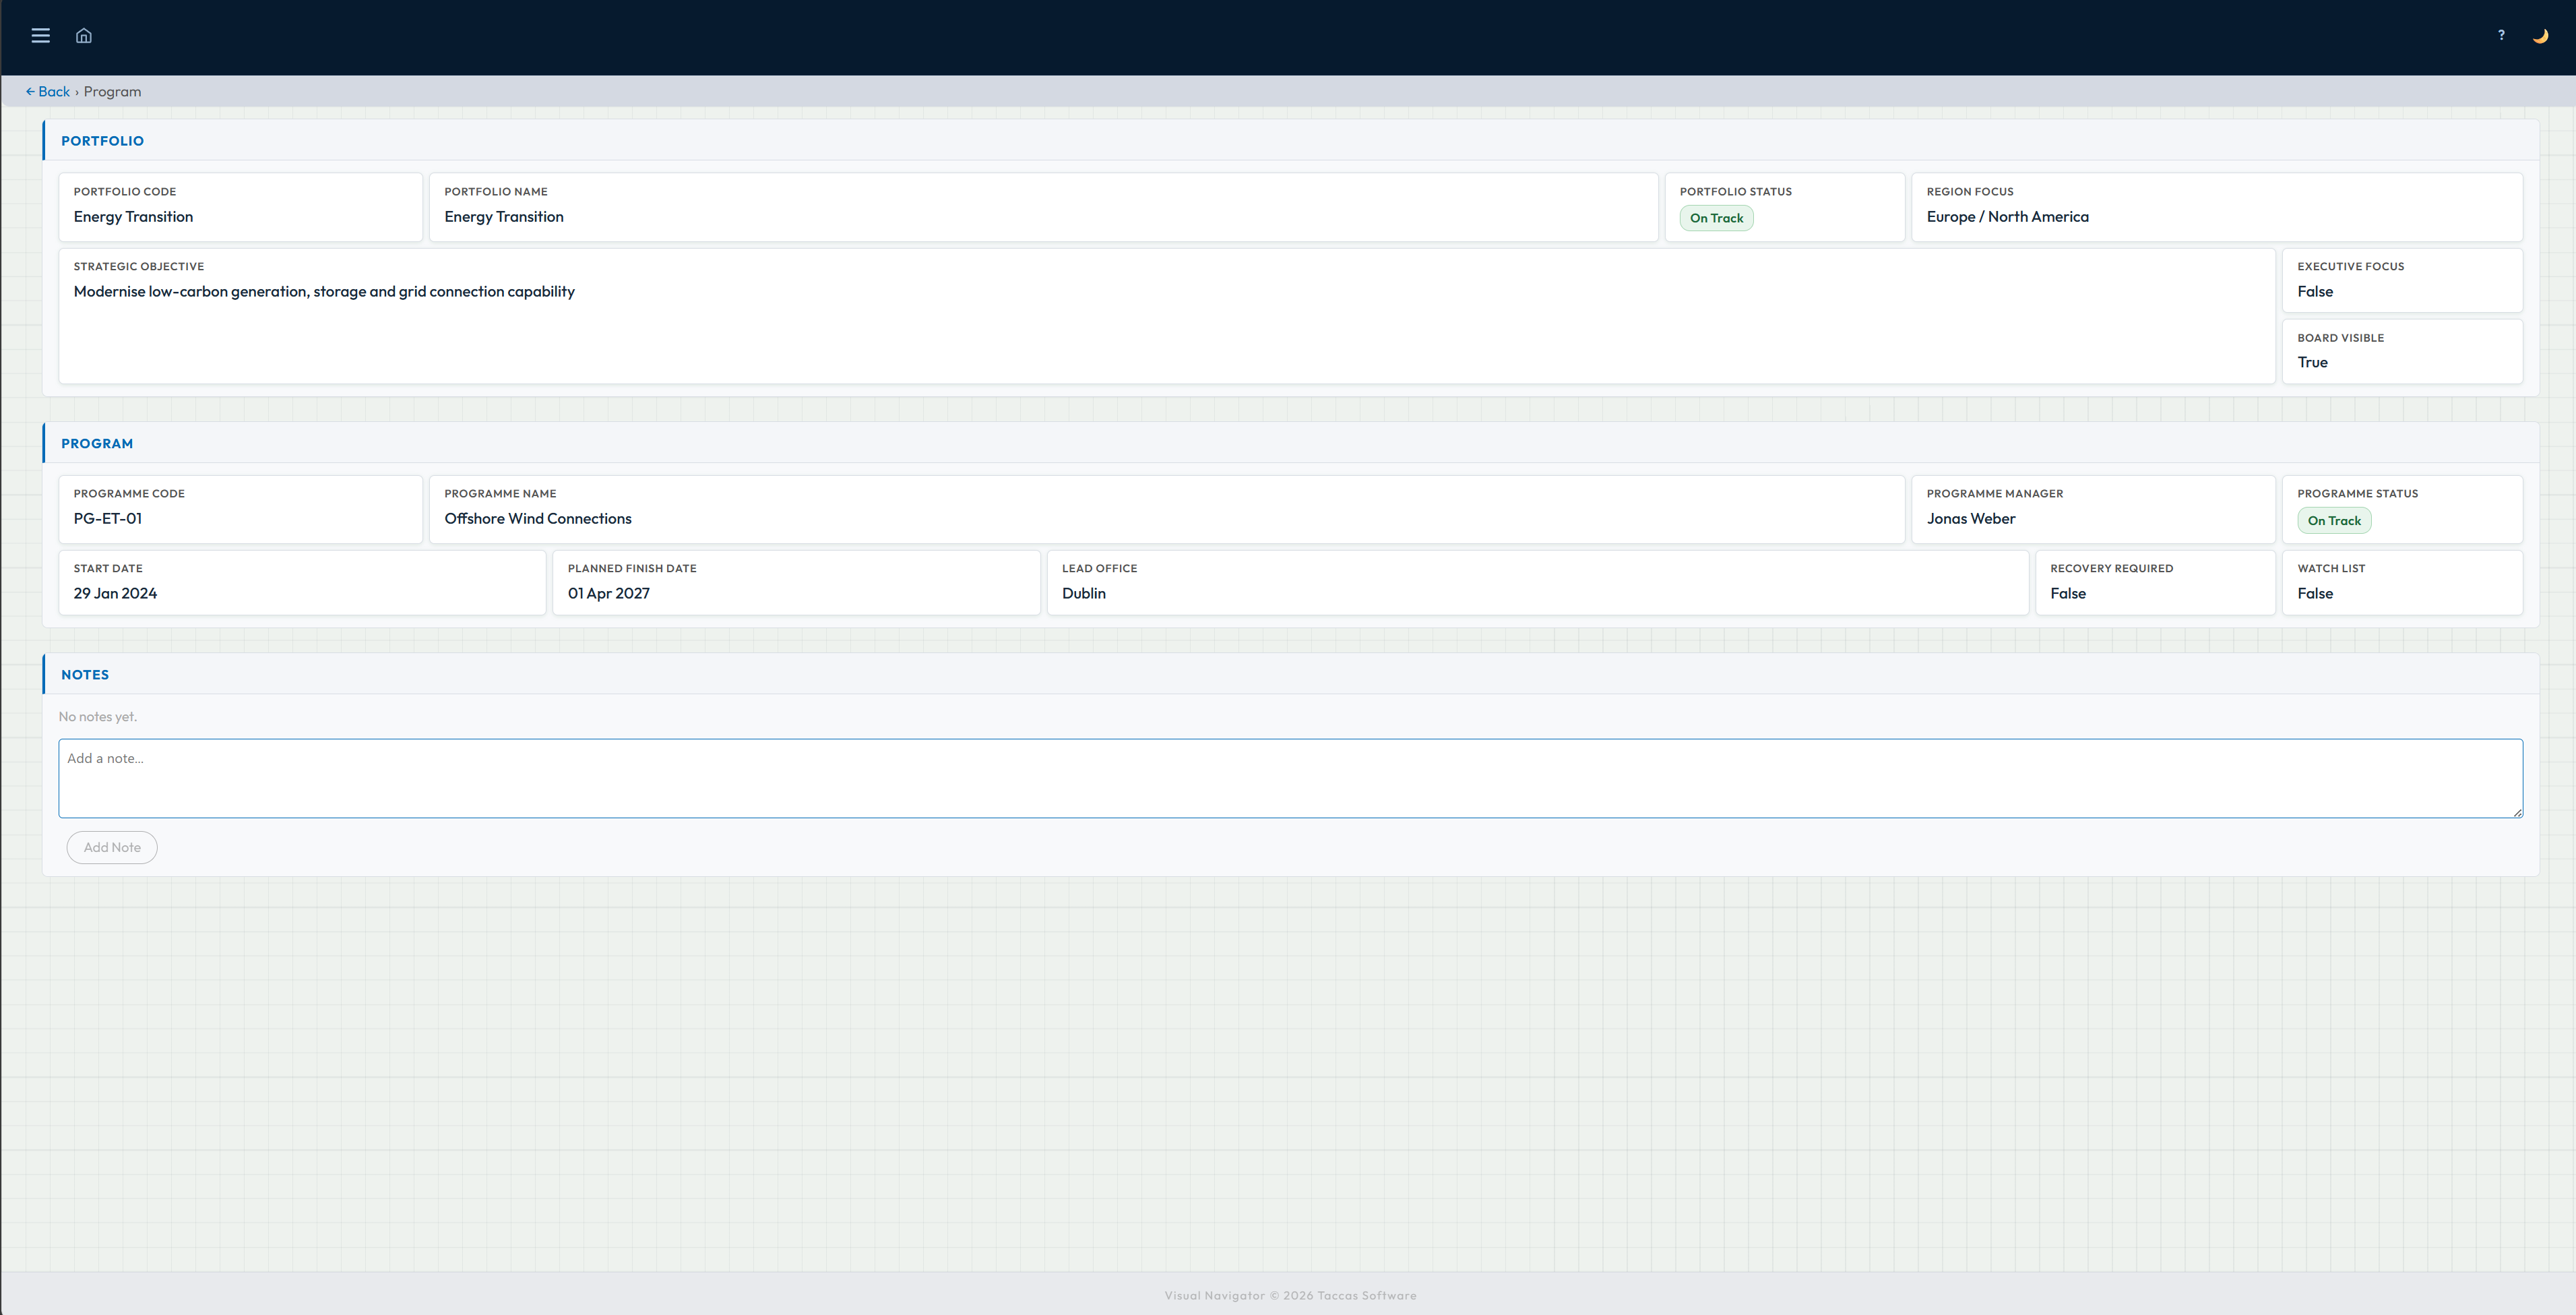Click the Portfolio Name value Energy Transition
Image resolution: width=2576 pixels, height=1315 pixels.
click(x=504, y=217)
